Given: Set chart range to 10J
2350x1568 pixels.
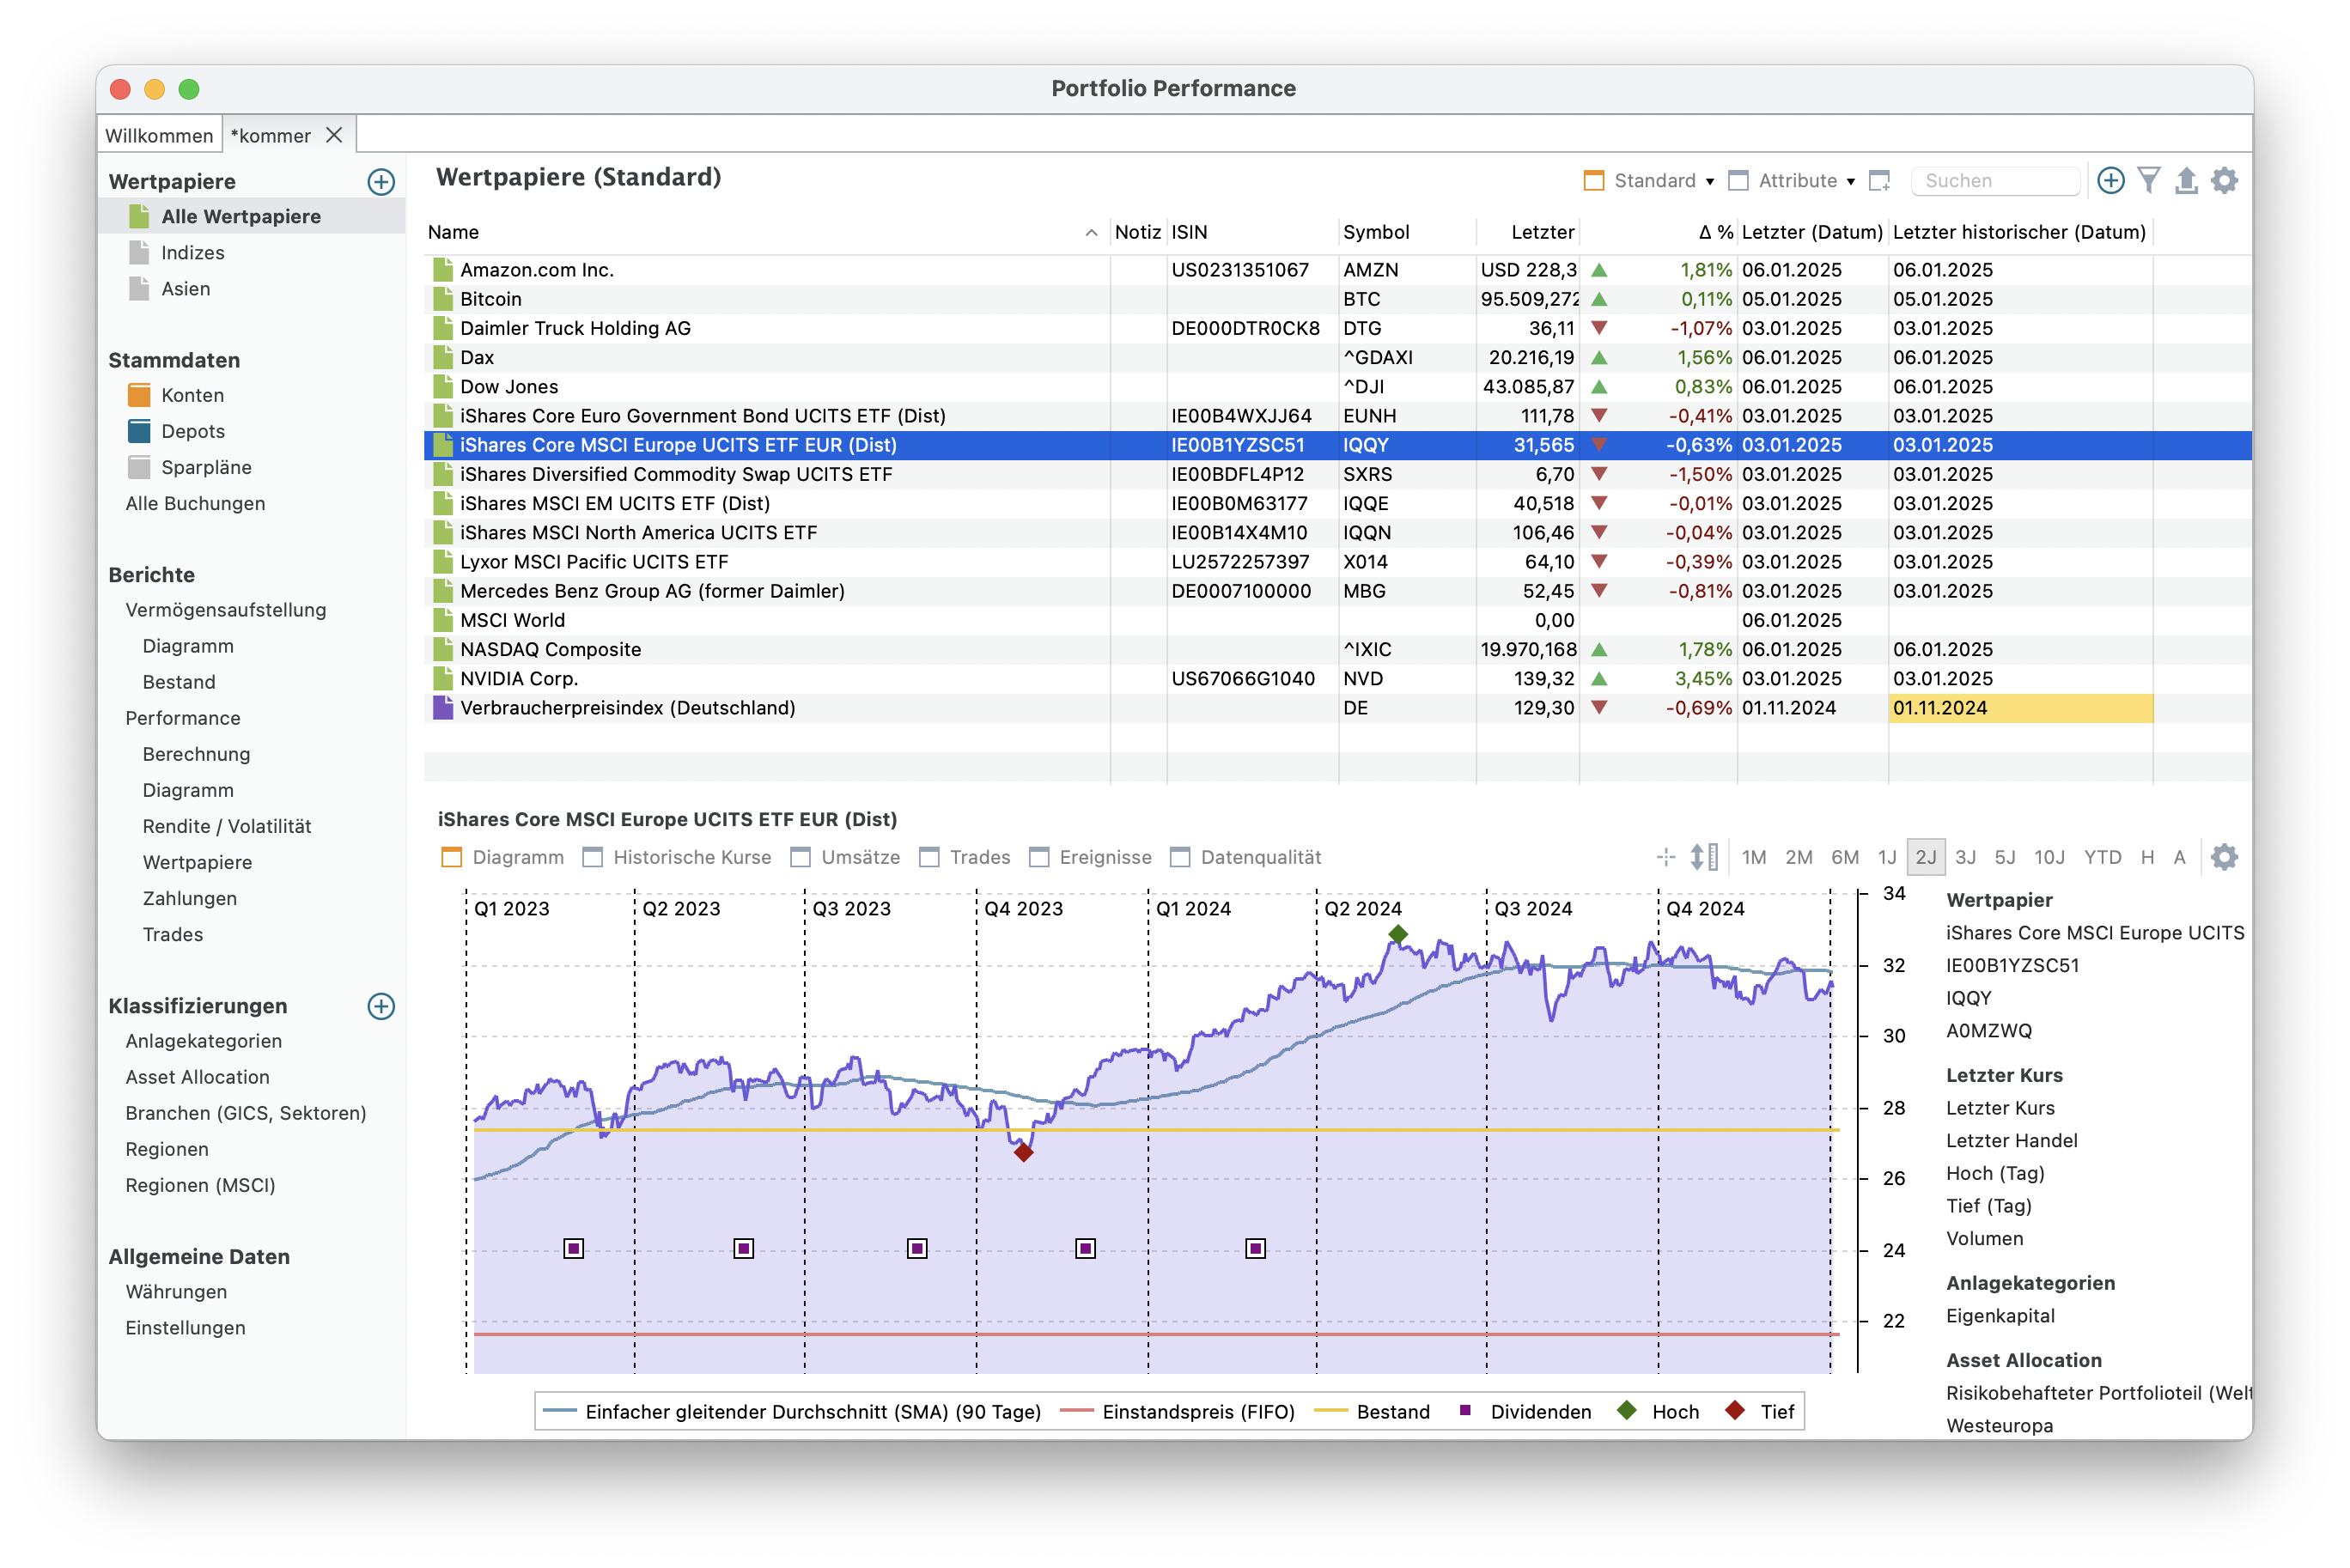Looking at the screenshot, I should click(x=2049, y=857).
